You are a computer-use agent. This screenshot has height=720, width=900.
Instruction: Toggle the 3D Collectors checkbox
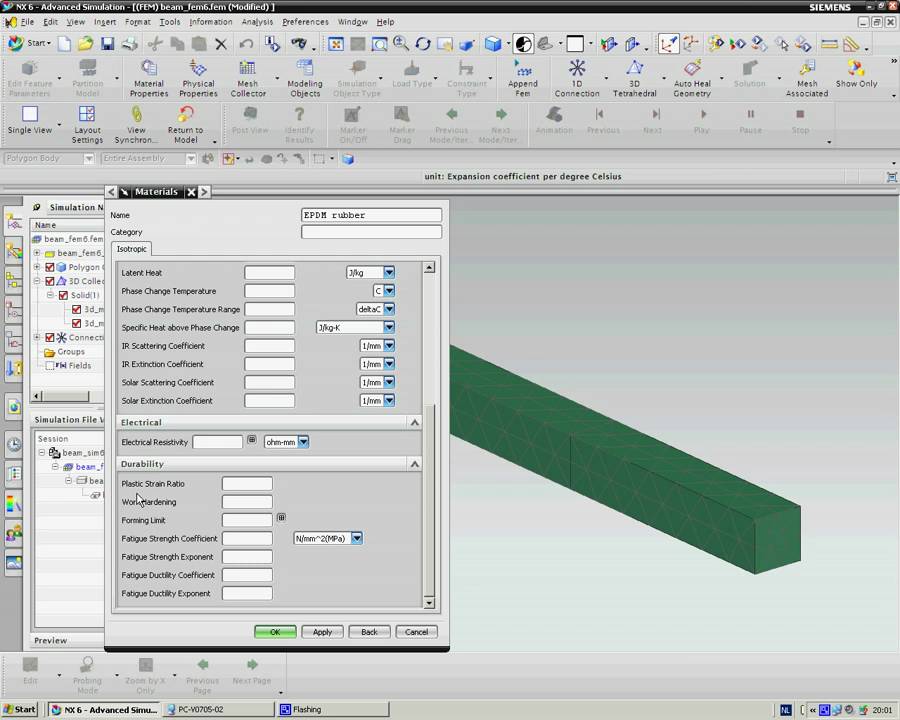[49, 281]
